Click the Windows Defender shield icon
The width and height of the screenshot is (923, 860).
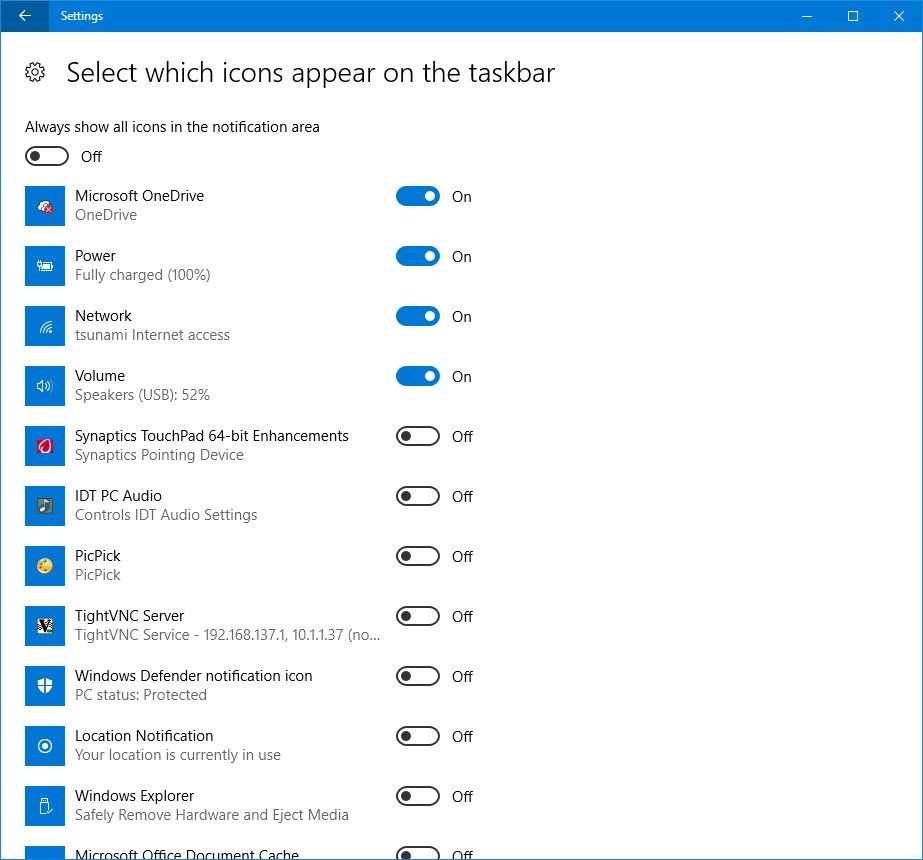44,686
